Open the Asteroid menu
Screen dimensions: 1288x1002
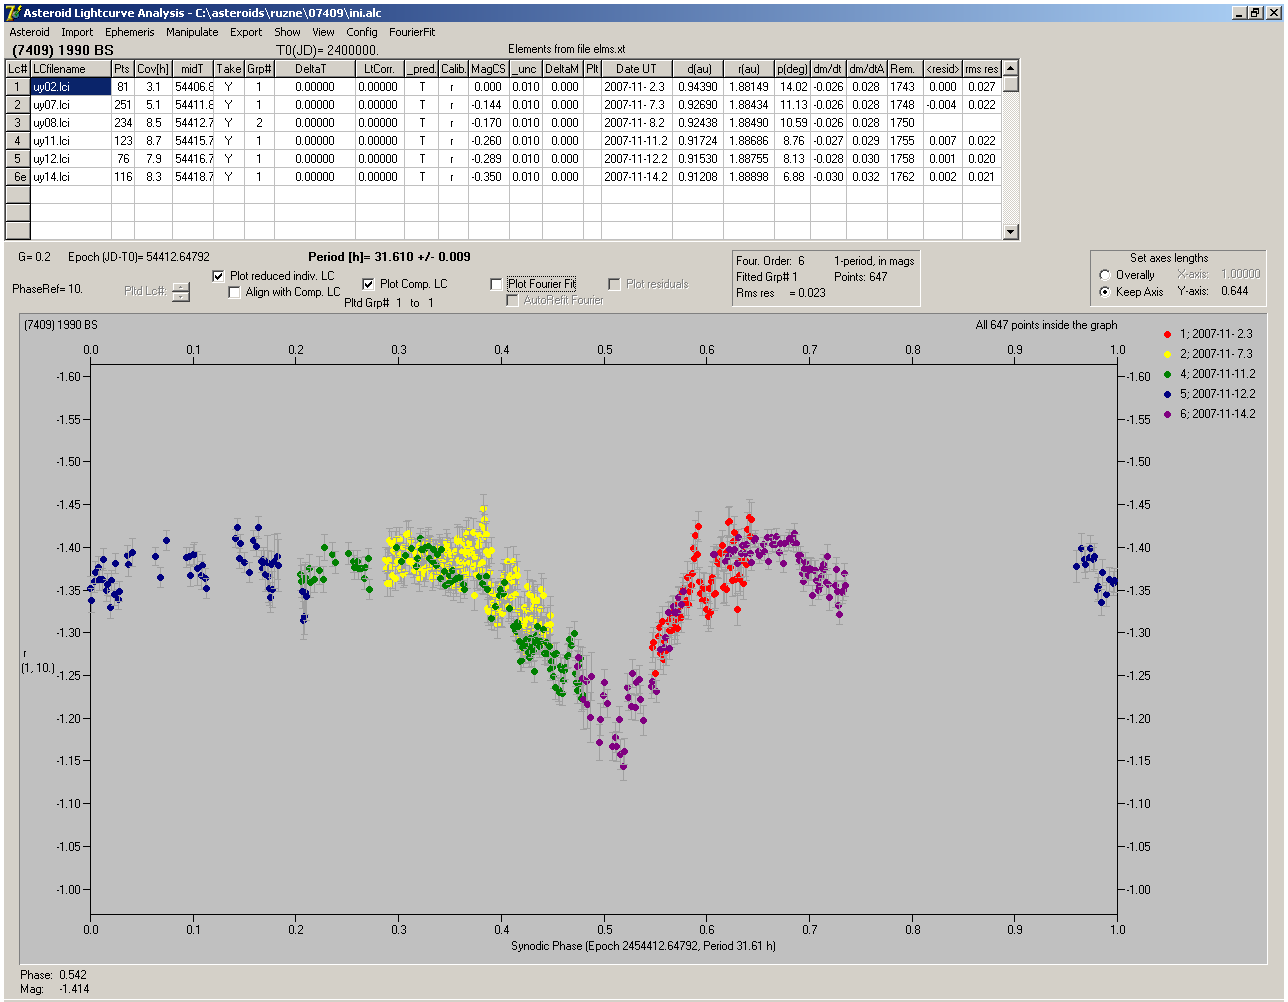pos(29,32)
